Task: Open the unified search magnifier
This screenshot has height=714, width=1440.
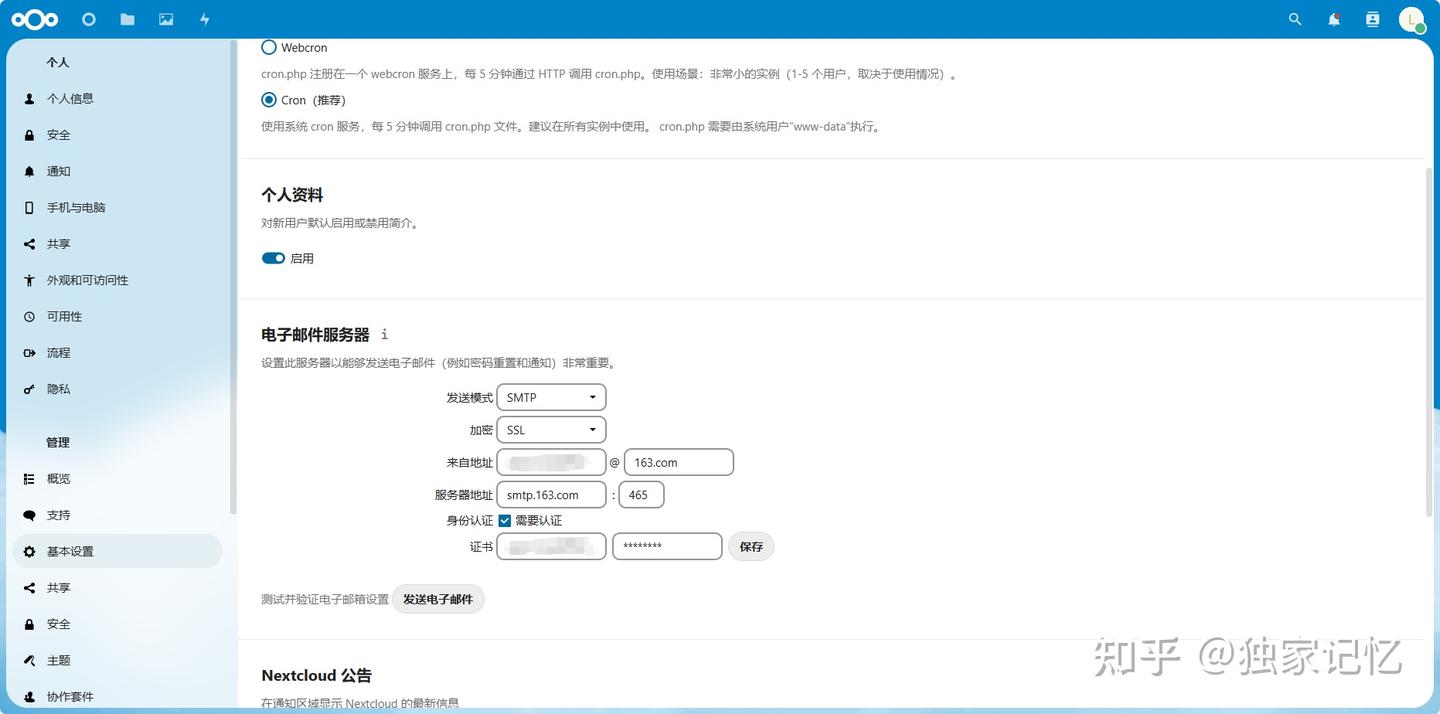Action: pyautogui.click(x=1294, y=19)
